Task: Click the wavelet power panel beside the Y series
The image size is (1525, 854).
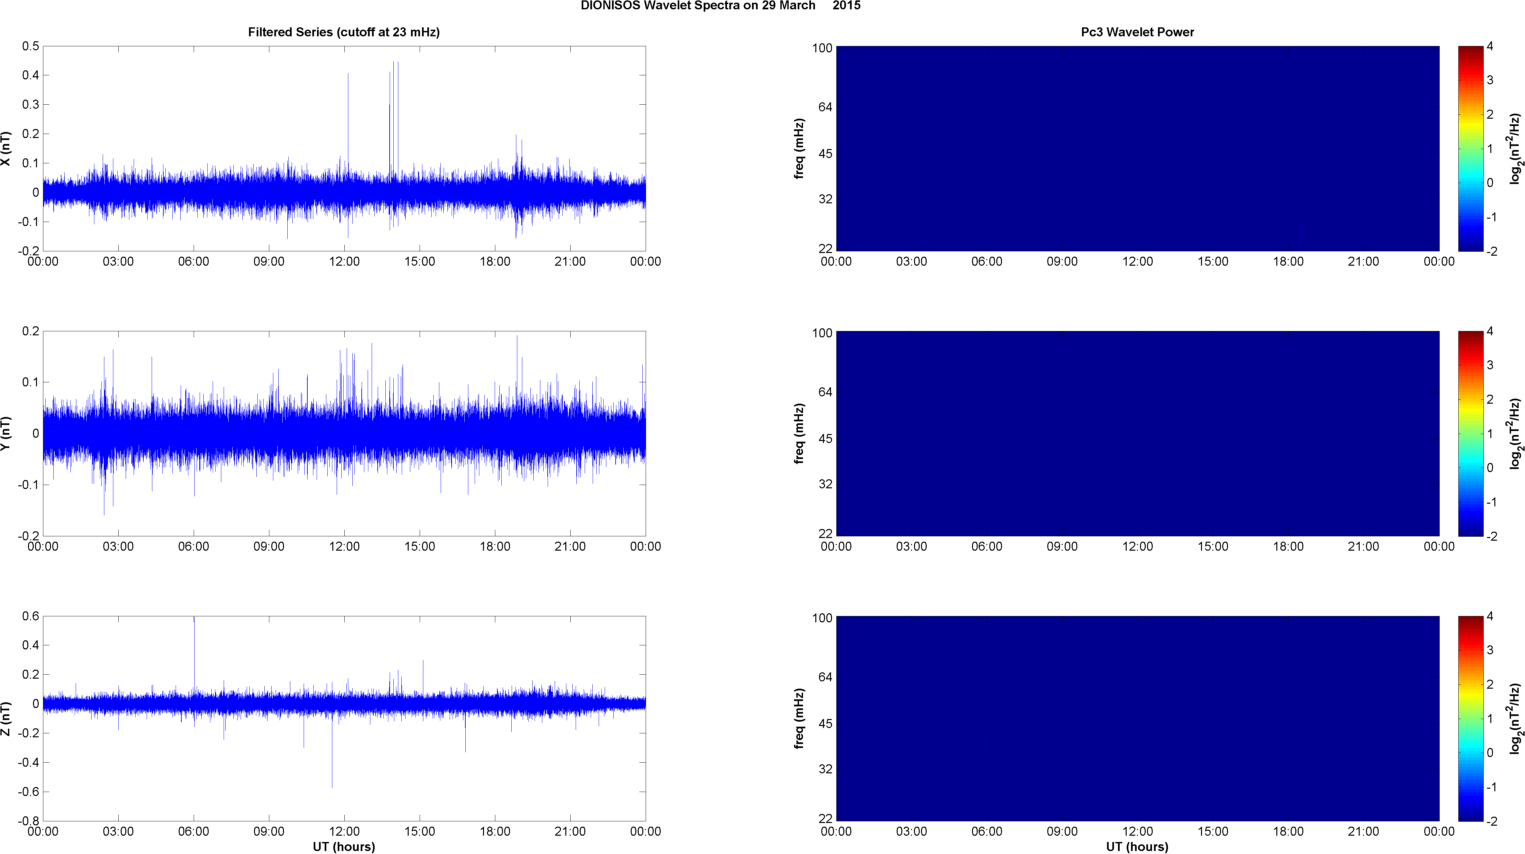Action: 1137,433
